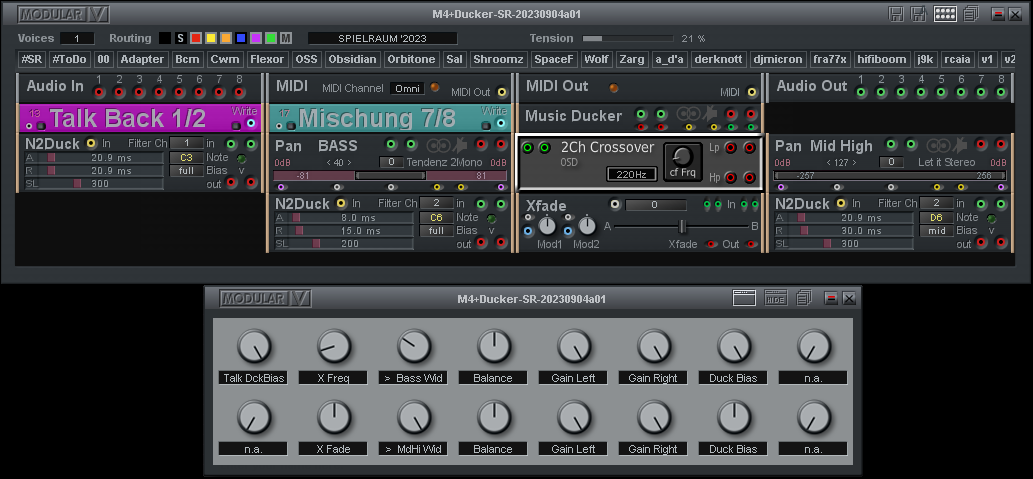
Task: Click the X Freq knob
Action: click(x=334, y=348)
